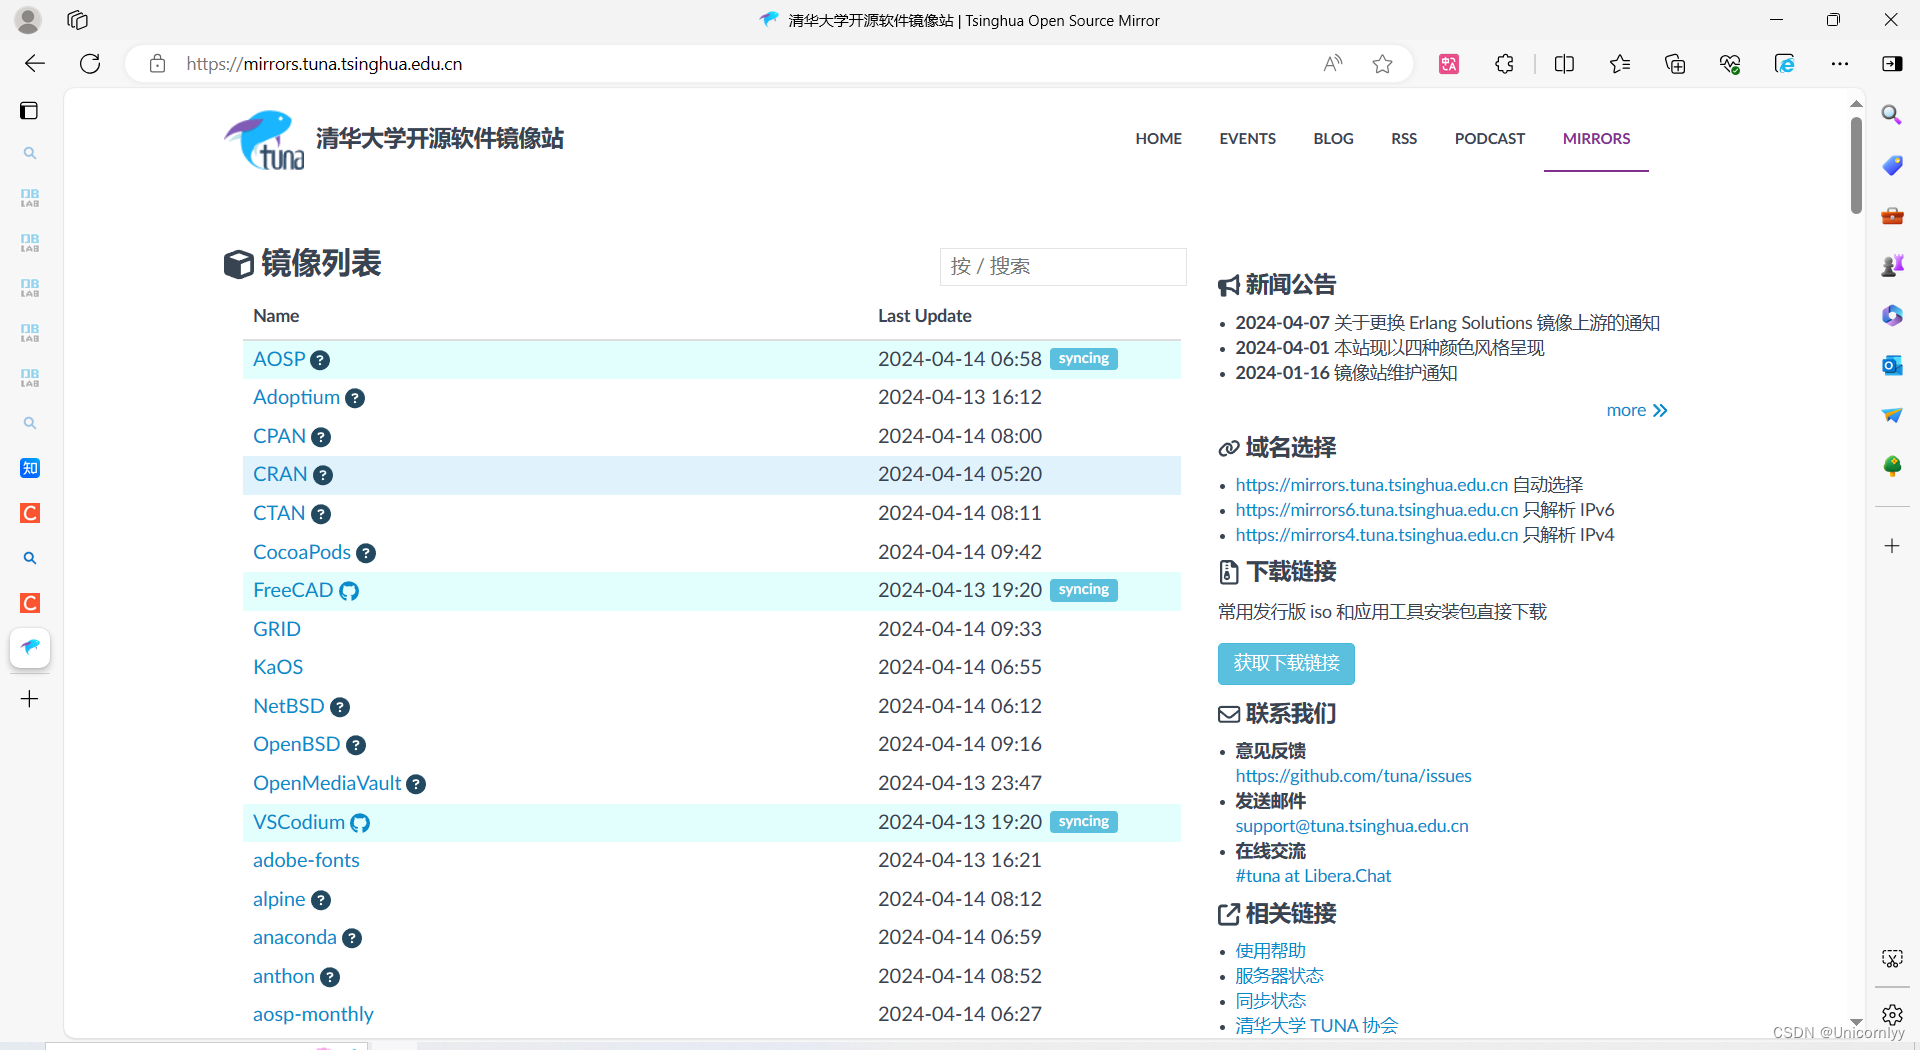Open the translate extension icon
The width and height of the screenshot is (1920, 1050).
1449,64
